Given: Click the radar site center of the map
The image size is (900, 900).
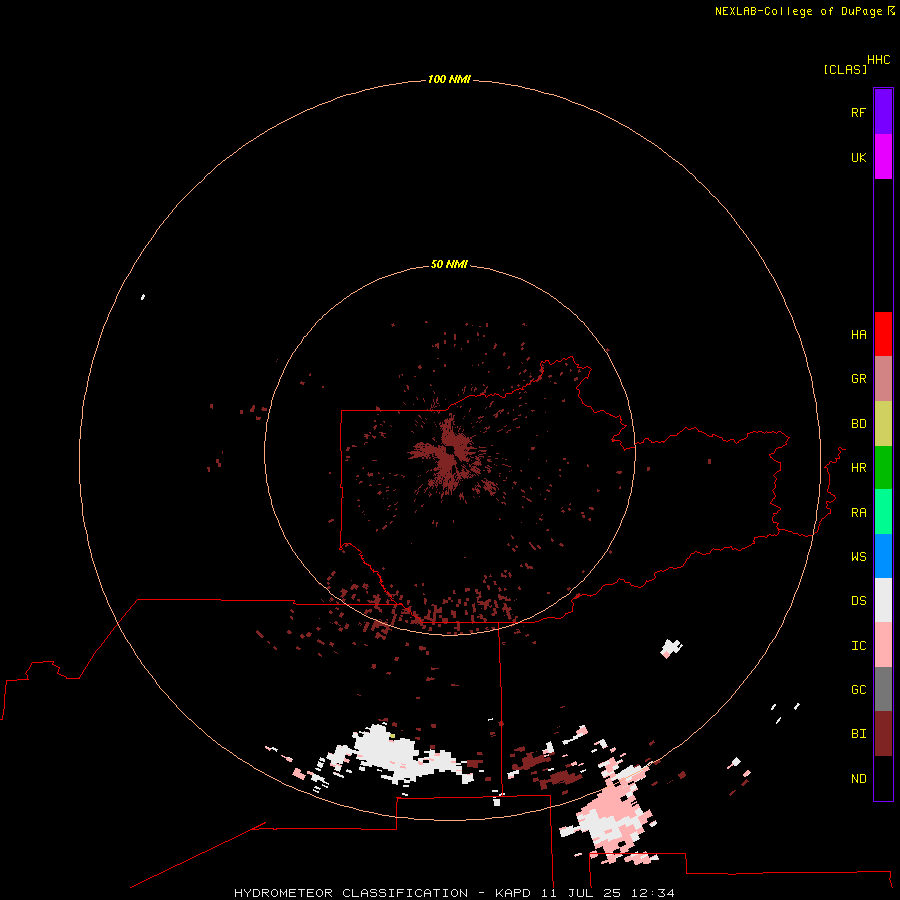Looking at the screenshot, I should (x=451, y=451).
